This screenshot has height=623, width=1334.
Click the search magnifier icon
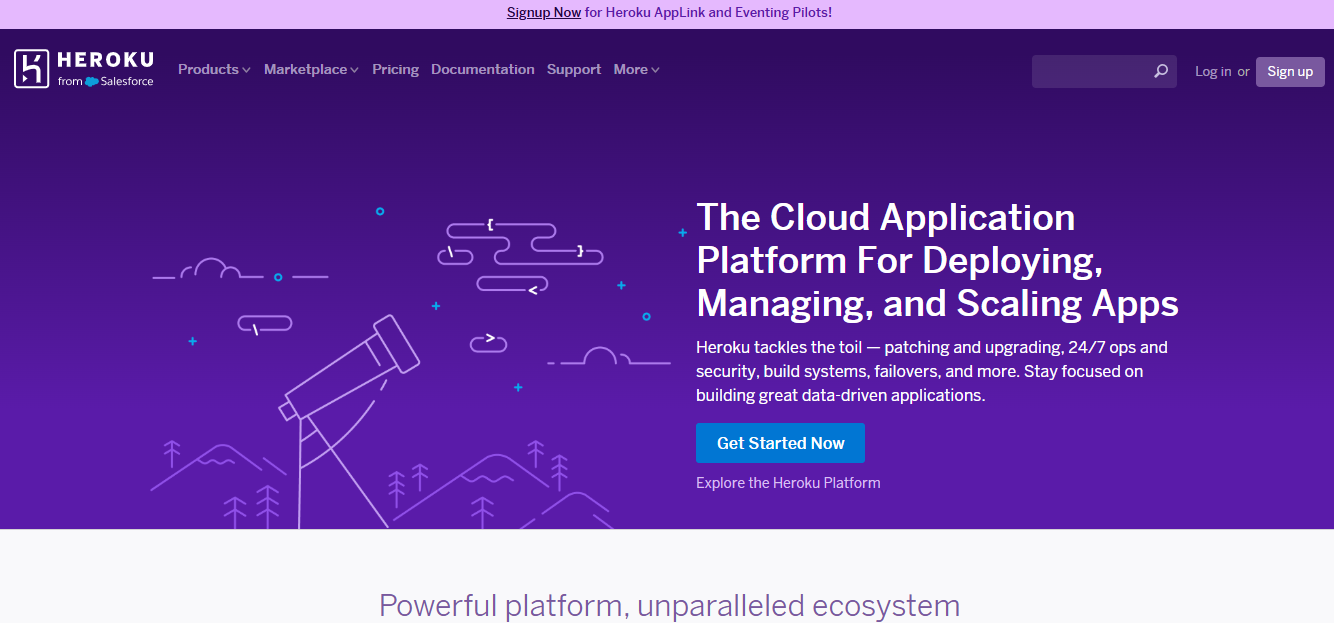(x=1161, y=71)
